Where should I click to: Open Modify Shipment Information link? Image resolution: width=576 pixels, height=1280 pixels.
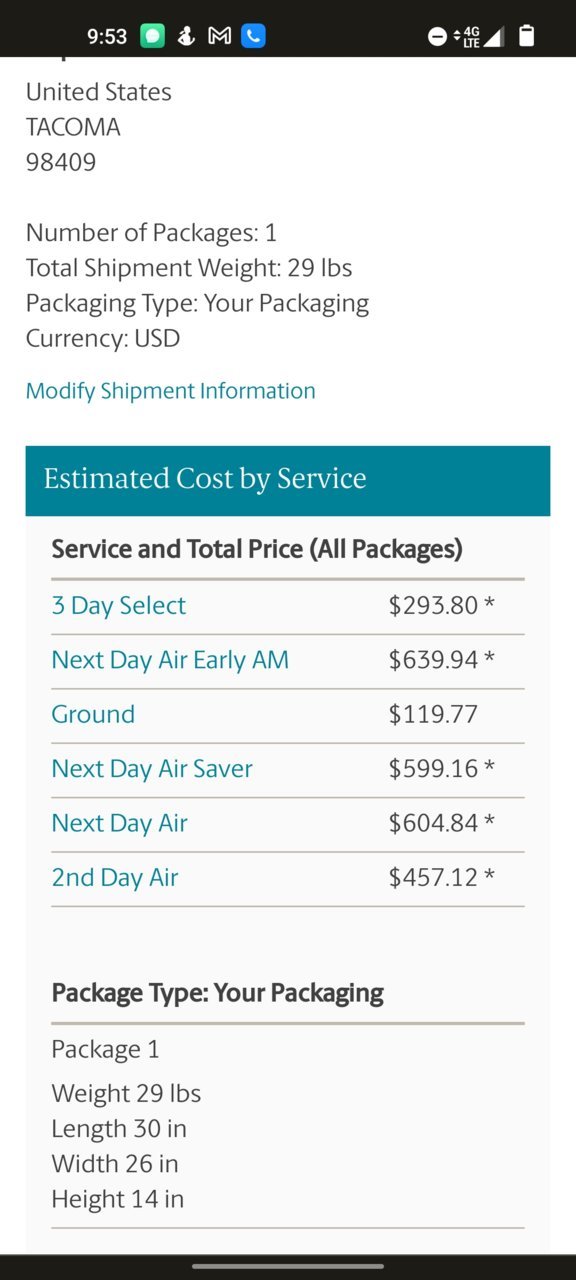(171, 391)
